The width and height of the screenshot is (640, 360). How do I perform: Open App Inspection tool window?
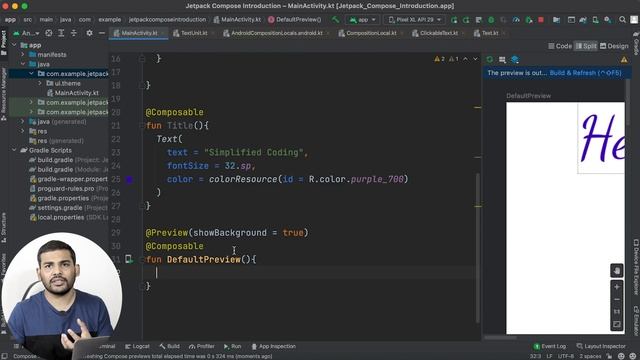tap(273, 346)
